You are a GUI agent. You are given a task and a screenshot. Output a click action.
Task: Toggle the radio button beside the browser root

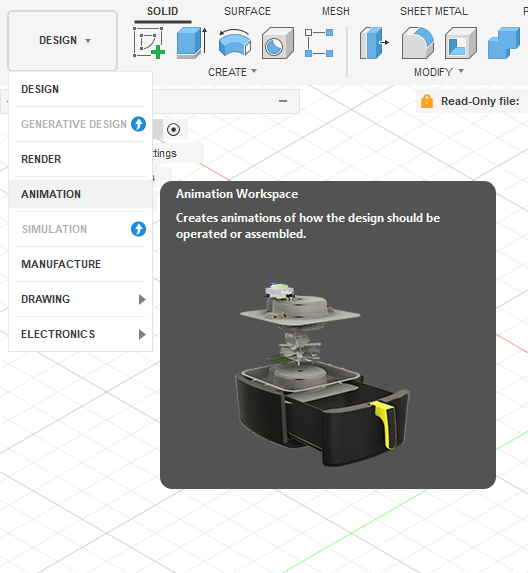coord(173,129)
